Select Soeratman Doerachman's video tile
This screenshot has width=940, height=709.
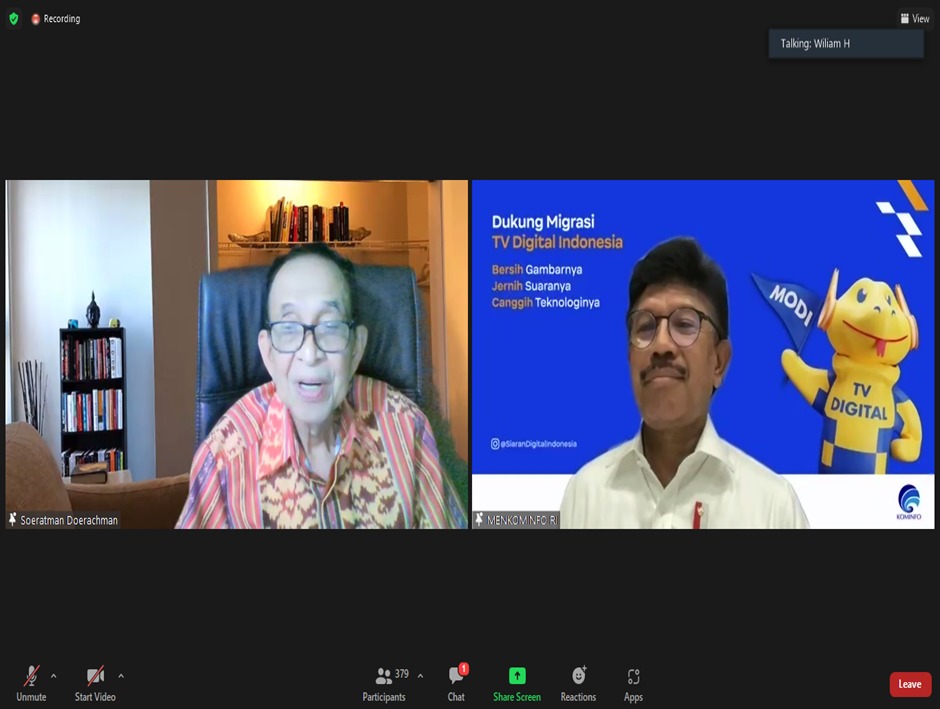237,354
